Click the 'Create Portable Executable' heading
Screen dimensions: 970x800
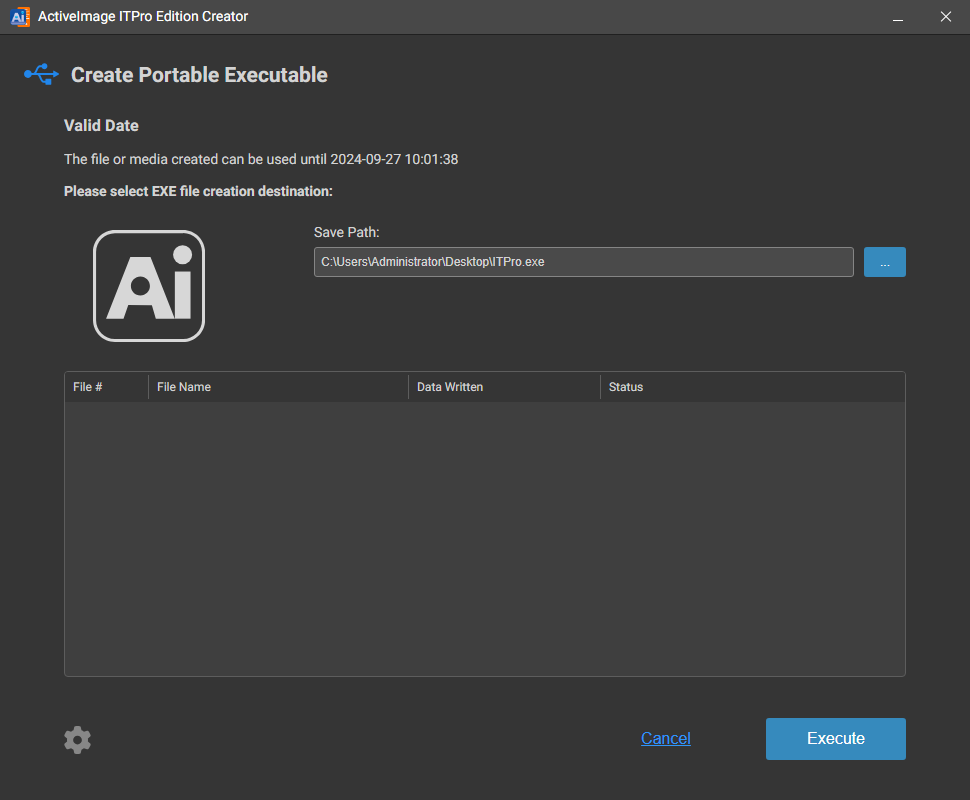199,75
